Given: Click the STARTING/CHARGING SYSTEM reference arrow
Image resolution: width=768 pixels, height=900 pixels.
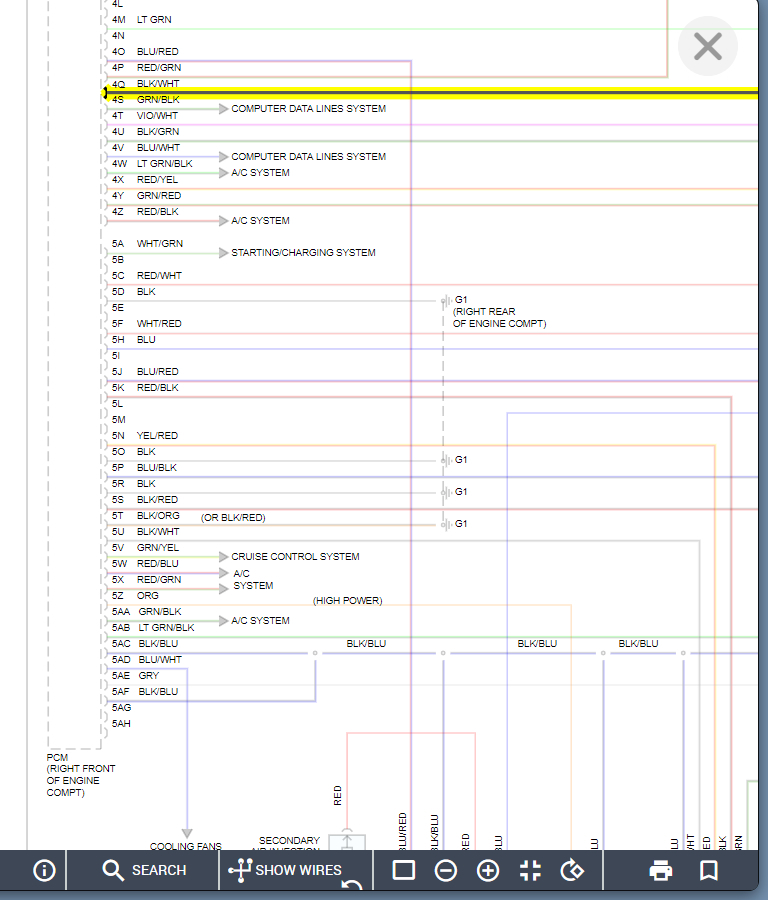Looking at the screenshot, I should pos(223,253).
